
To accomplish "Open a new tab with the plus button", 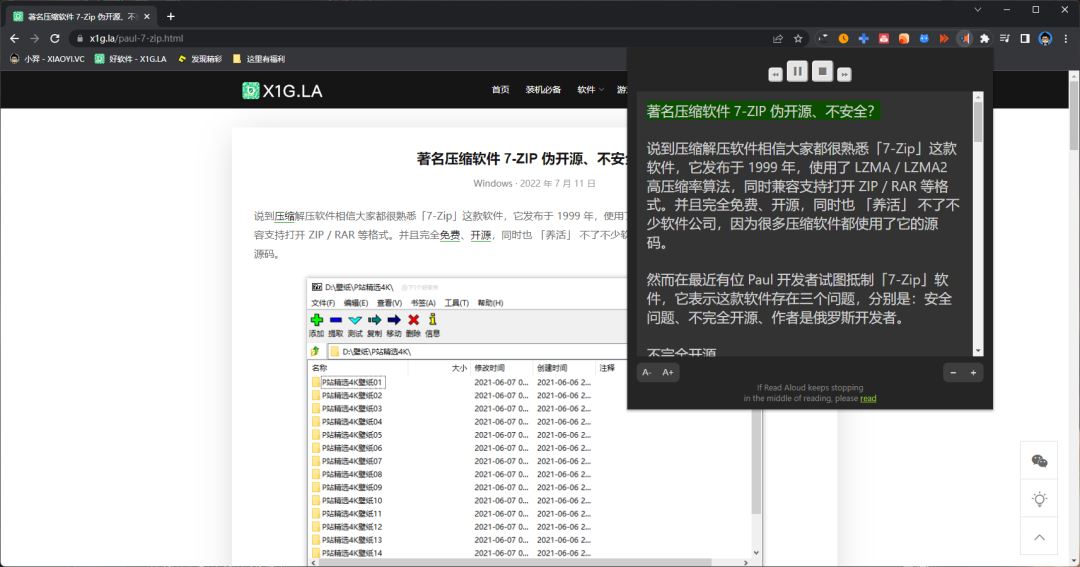I will pos(171,16).
